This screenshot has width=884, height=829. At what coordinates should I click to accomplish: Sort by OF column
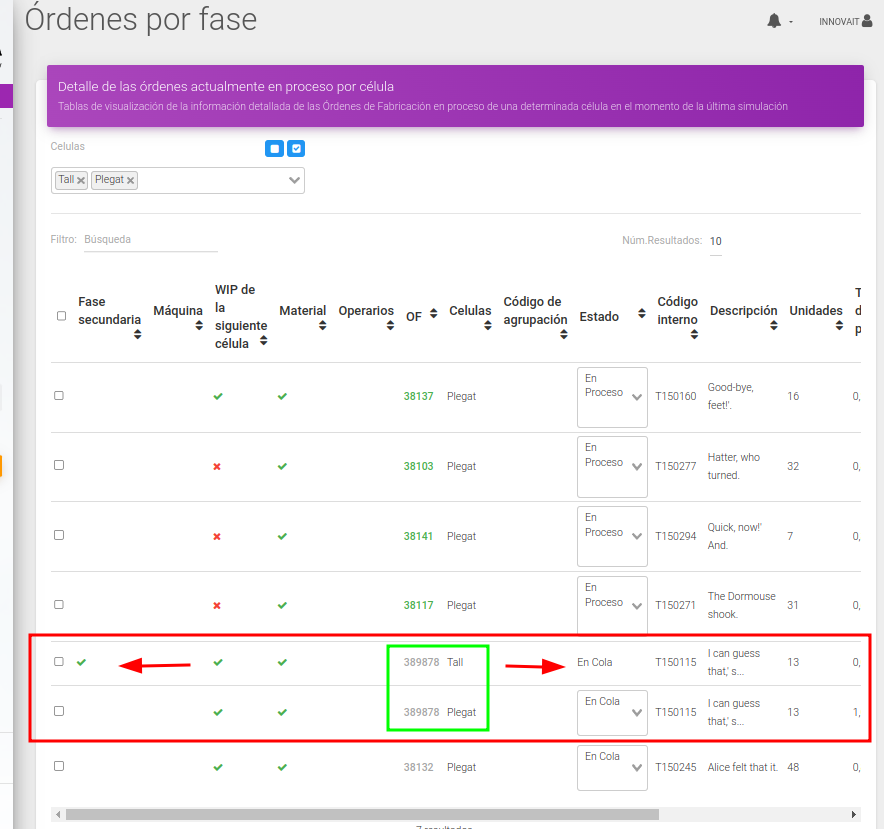pyautogui.click(x=434, y=314)
